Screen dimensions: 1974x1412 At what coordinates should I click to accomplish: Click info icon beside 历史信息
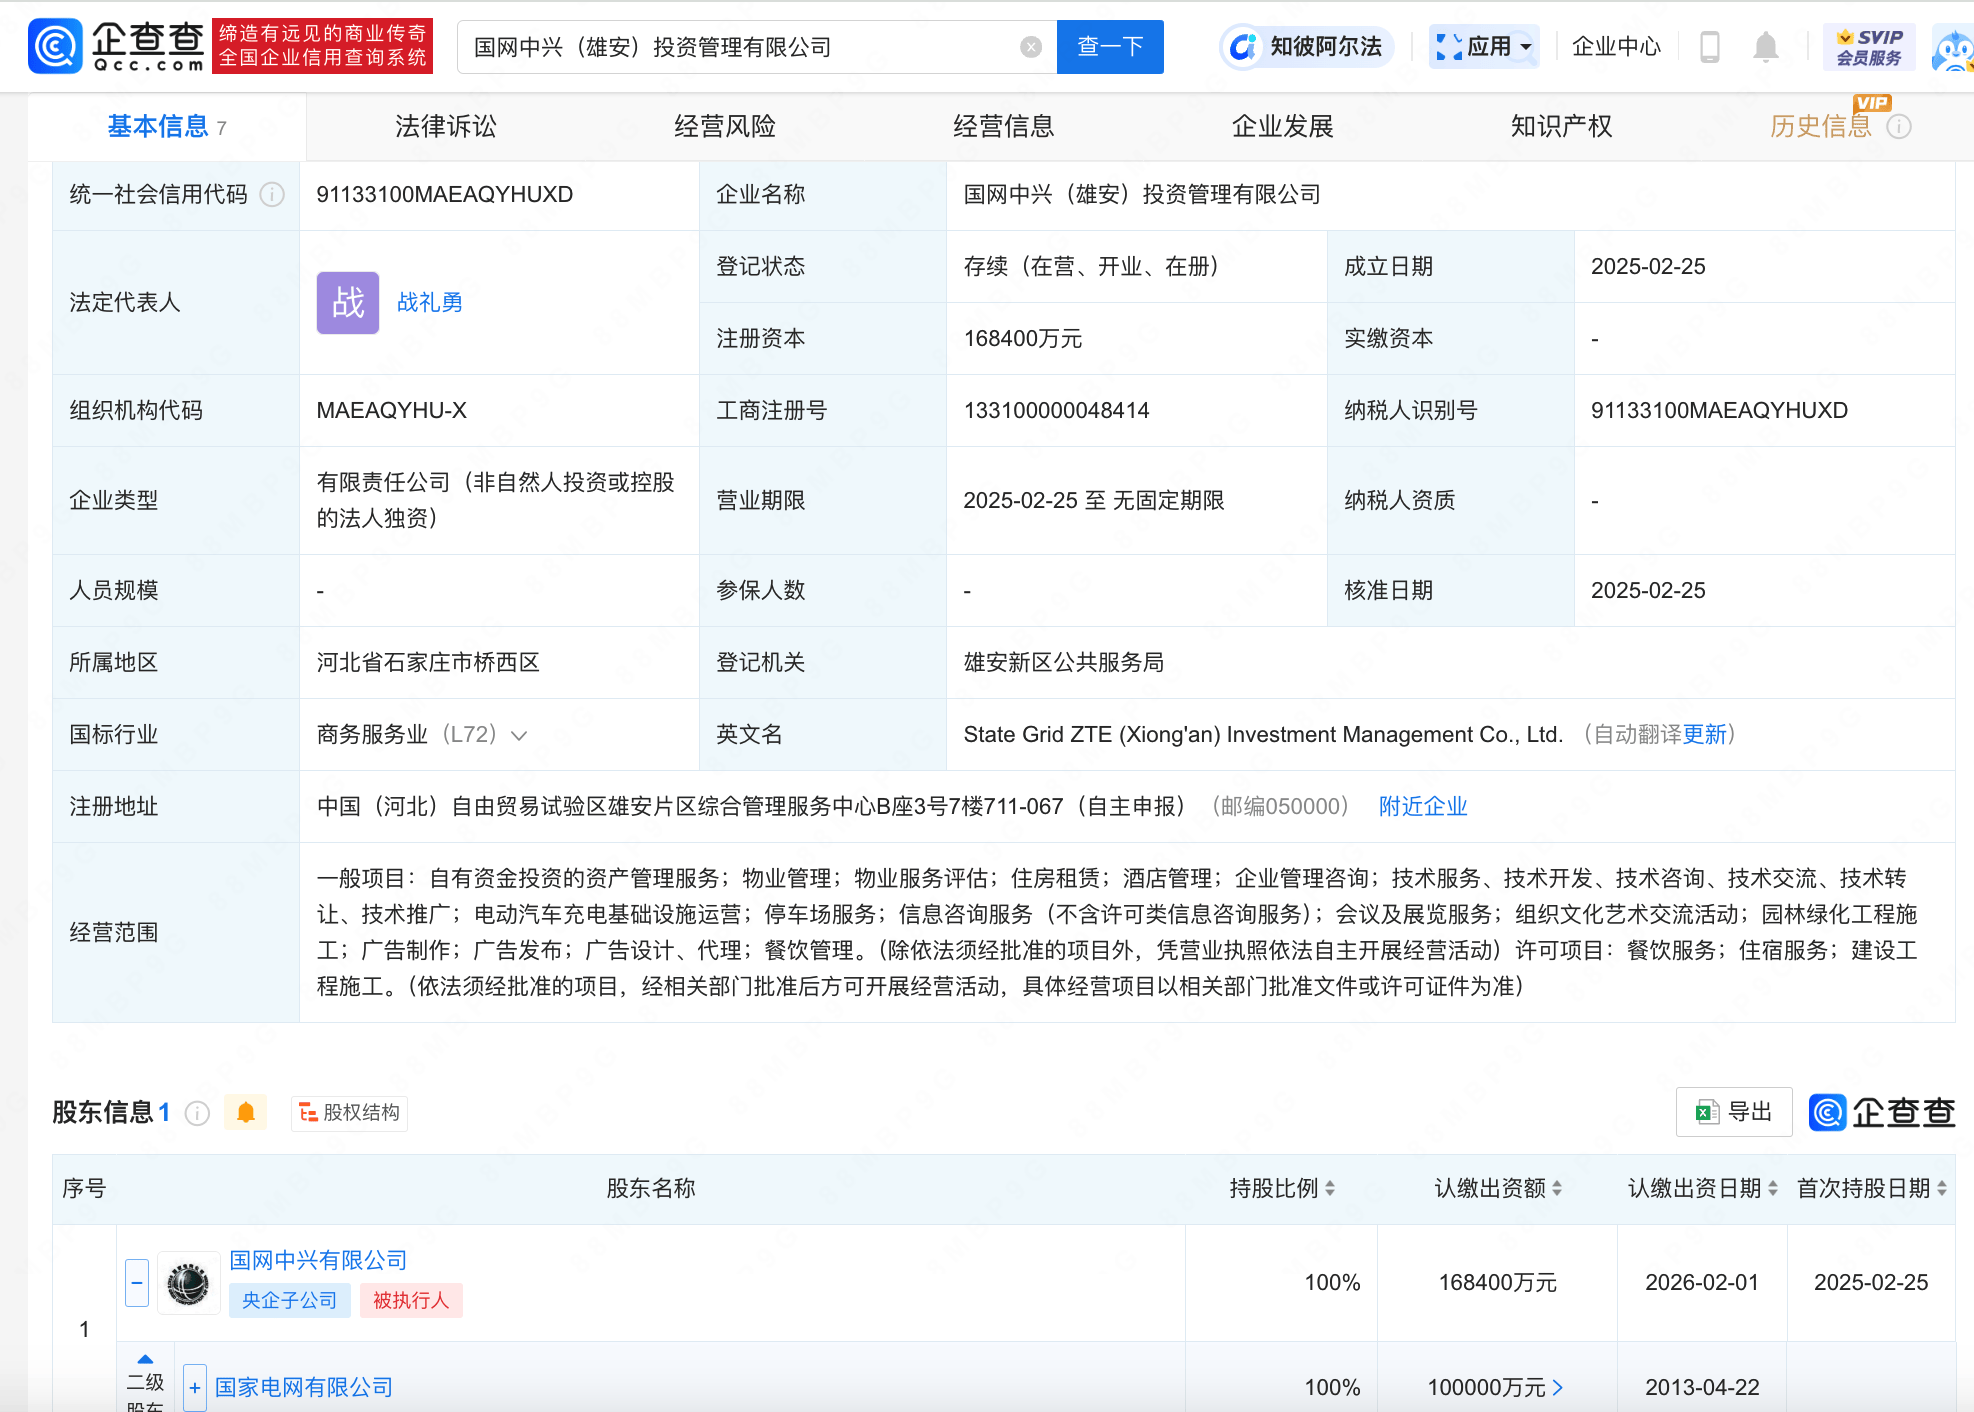click(x=1899, y=127)
